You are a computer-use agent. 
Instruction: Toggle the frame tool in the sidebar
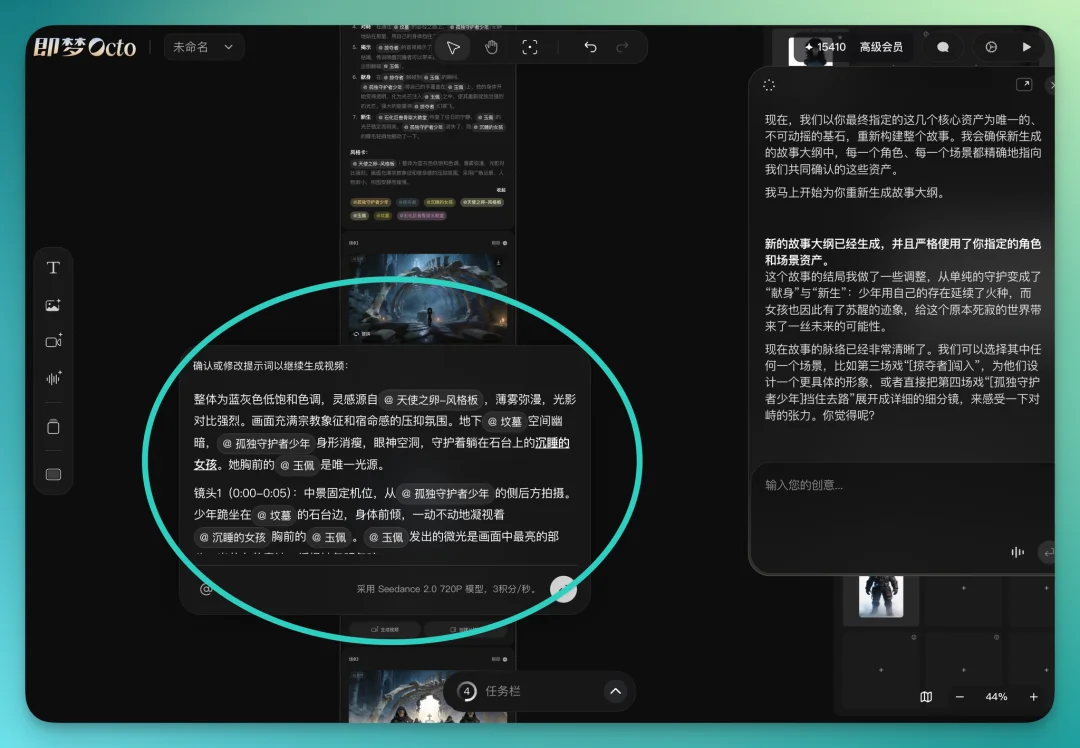click(53, 474)
